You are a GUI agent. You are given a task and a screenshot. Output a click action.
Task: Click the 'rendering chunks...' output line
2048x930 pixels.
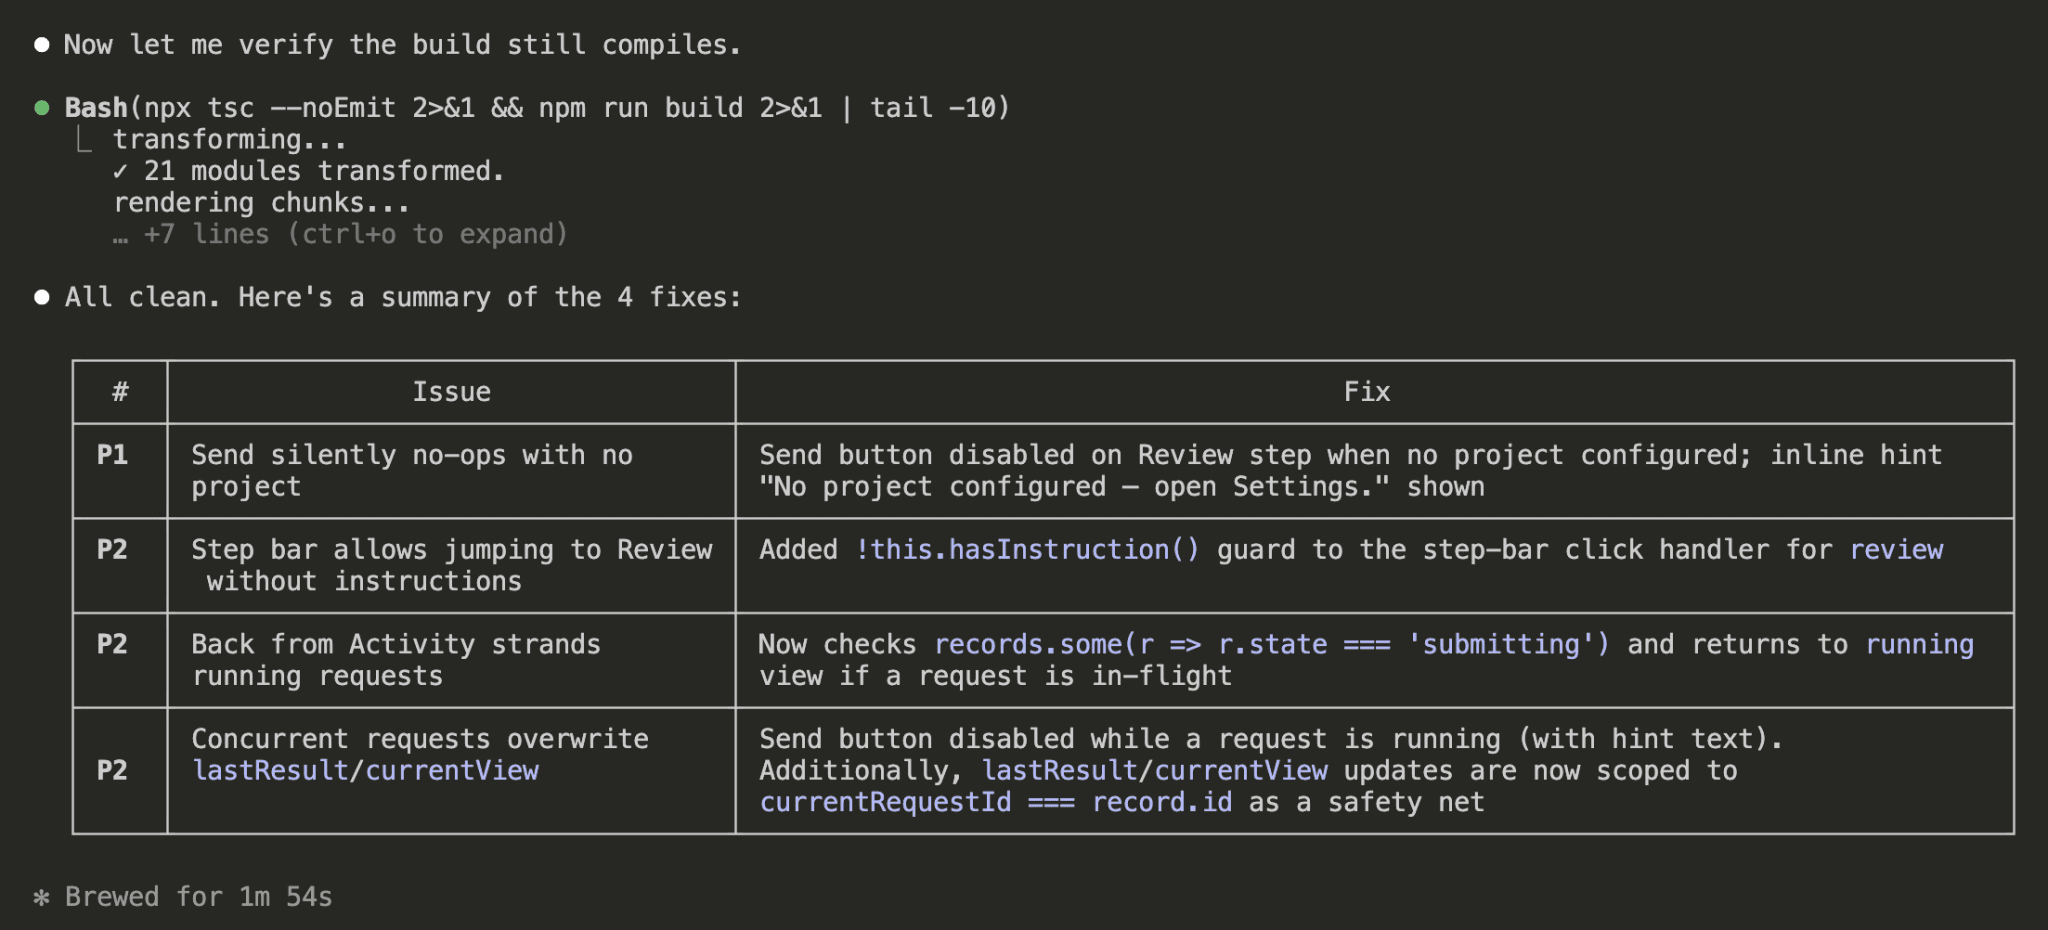coord(261,203)
